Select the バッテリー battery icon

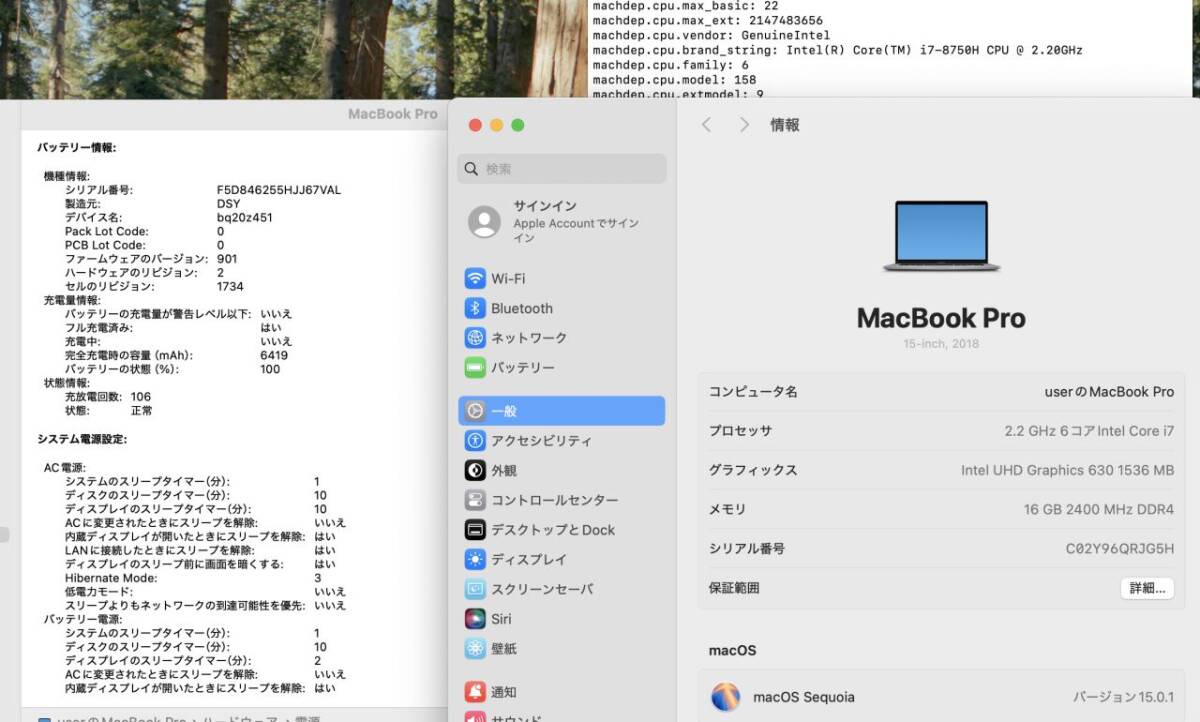[475, 368]
